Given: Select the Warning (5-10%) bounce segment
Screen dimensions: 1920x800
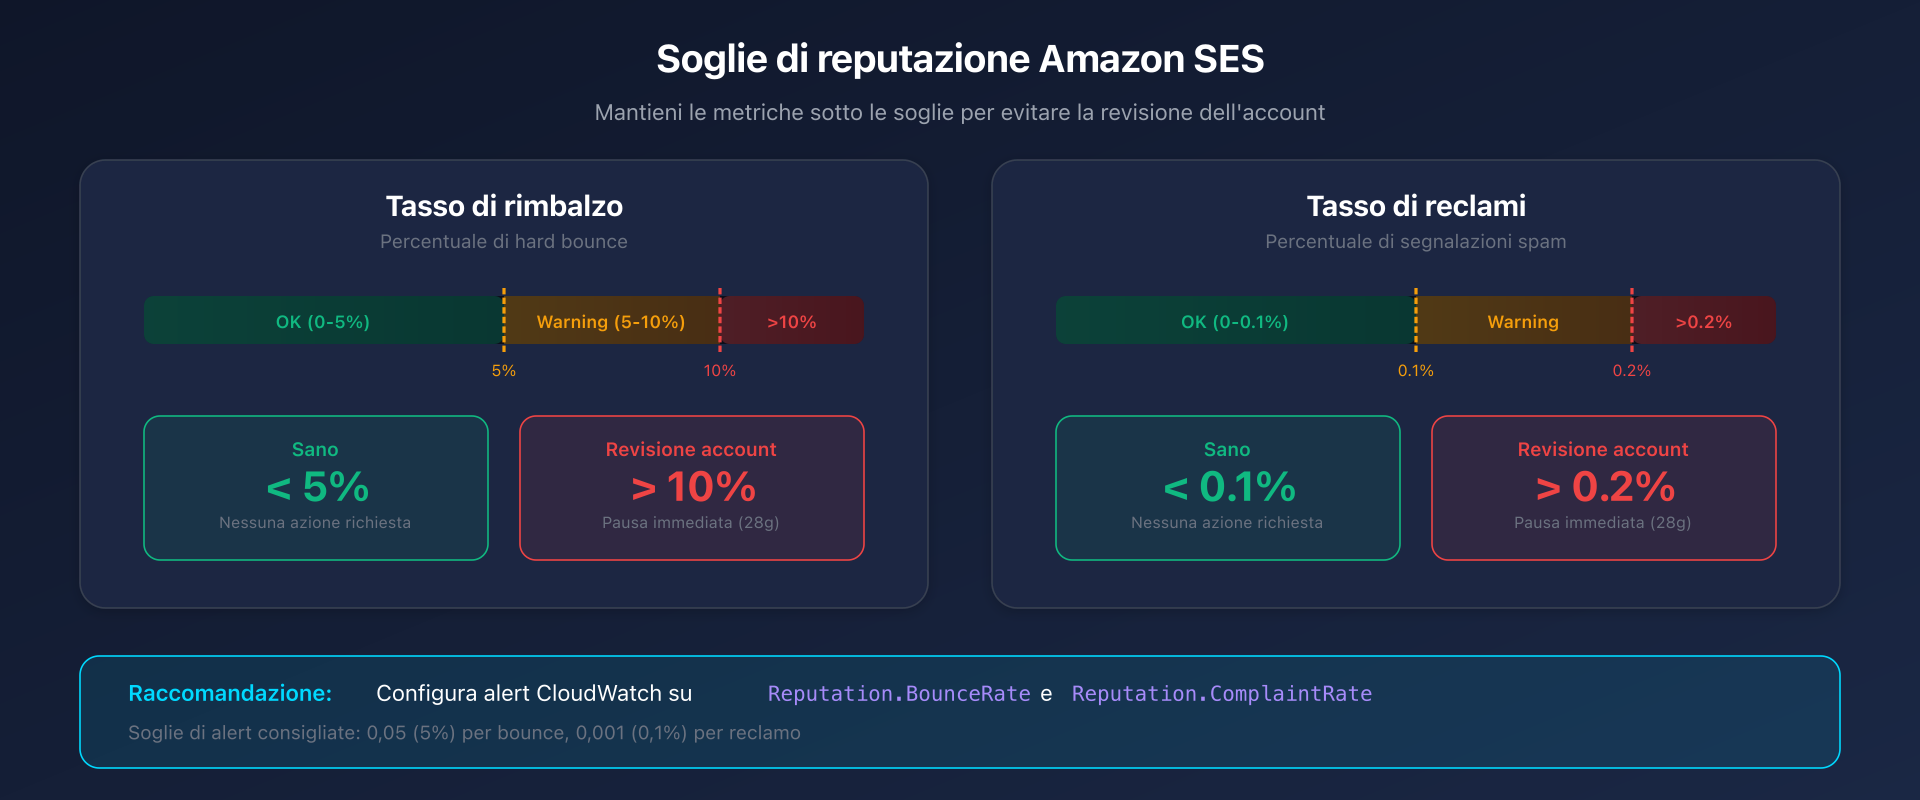Looking at the screenshot, I should [x=611, y=321].
